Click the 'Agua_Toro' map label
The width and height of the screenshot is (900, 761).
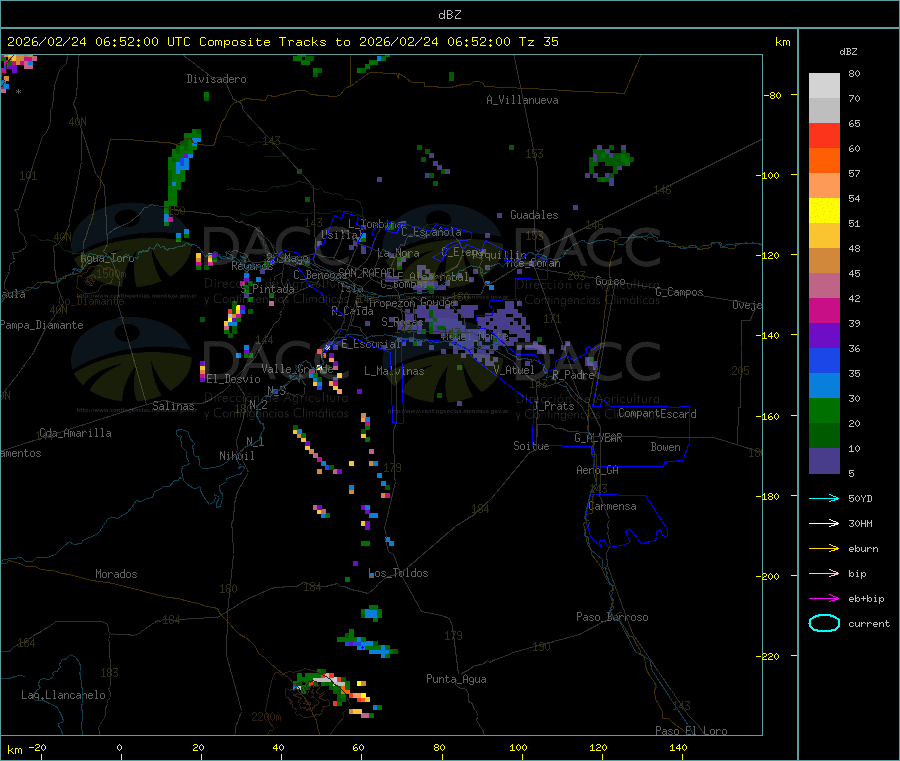107,258
